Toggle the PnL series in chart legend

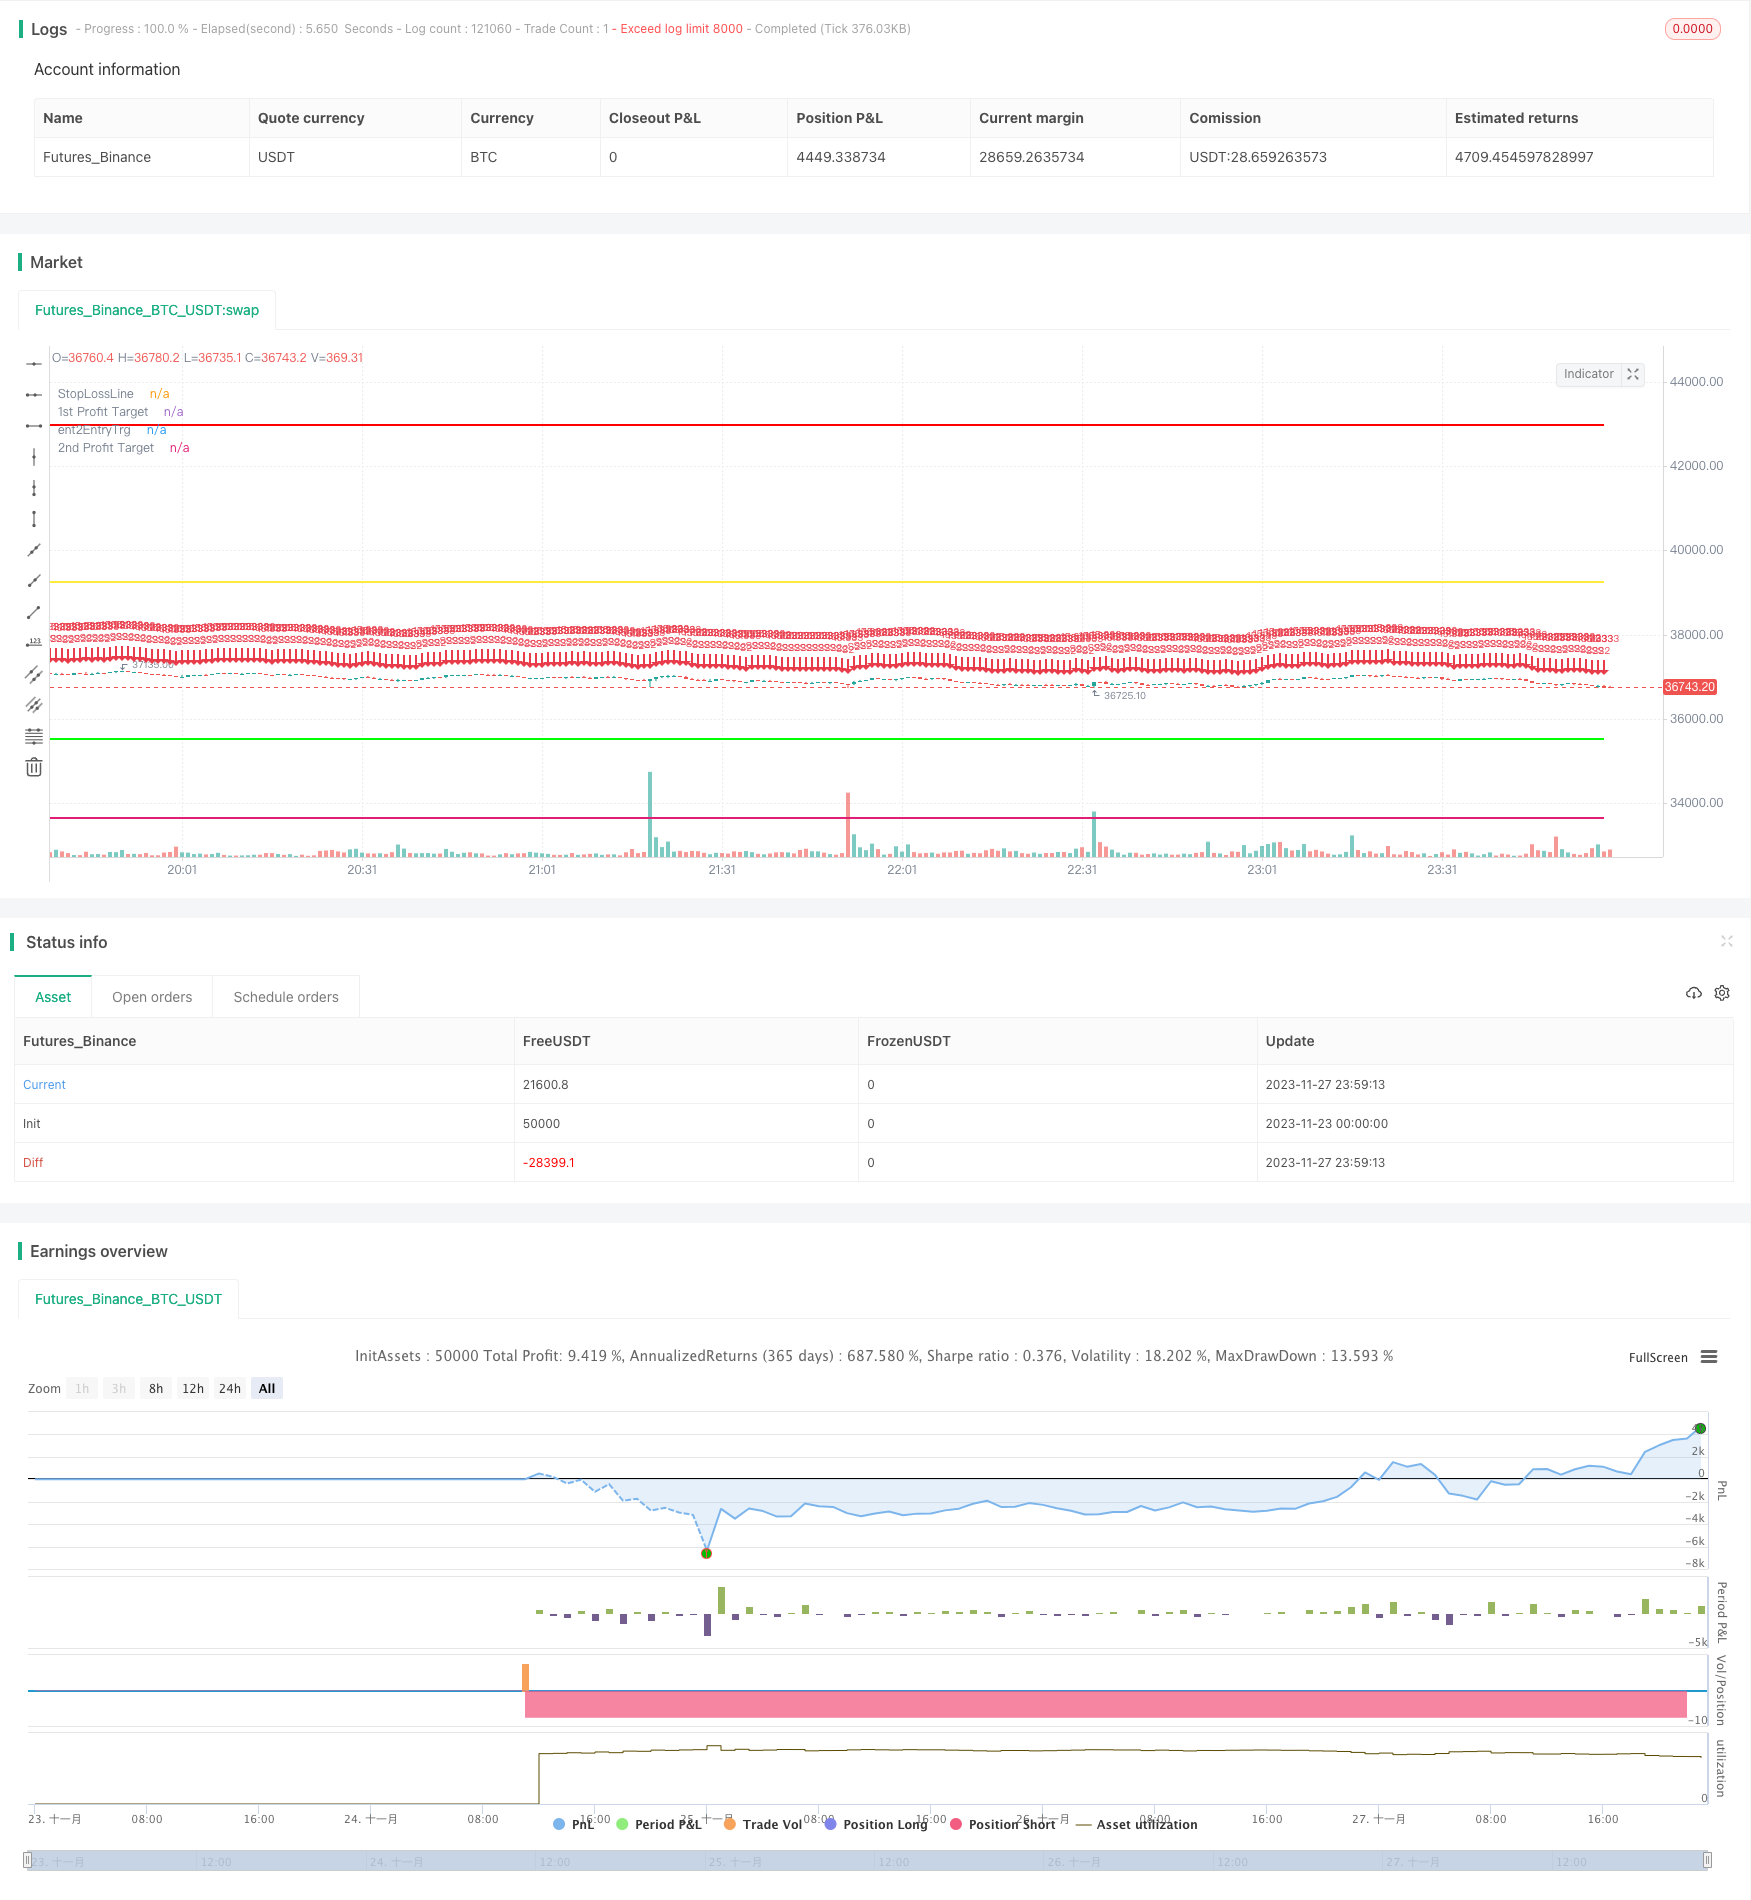(x=573, y=1824)
